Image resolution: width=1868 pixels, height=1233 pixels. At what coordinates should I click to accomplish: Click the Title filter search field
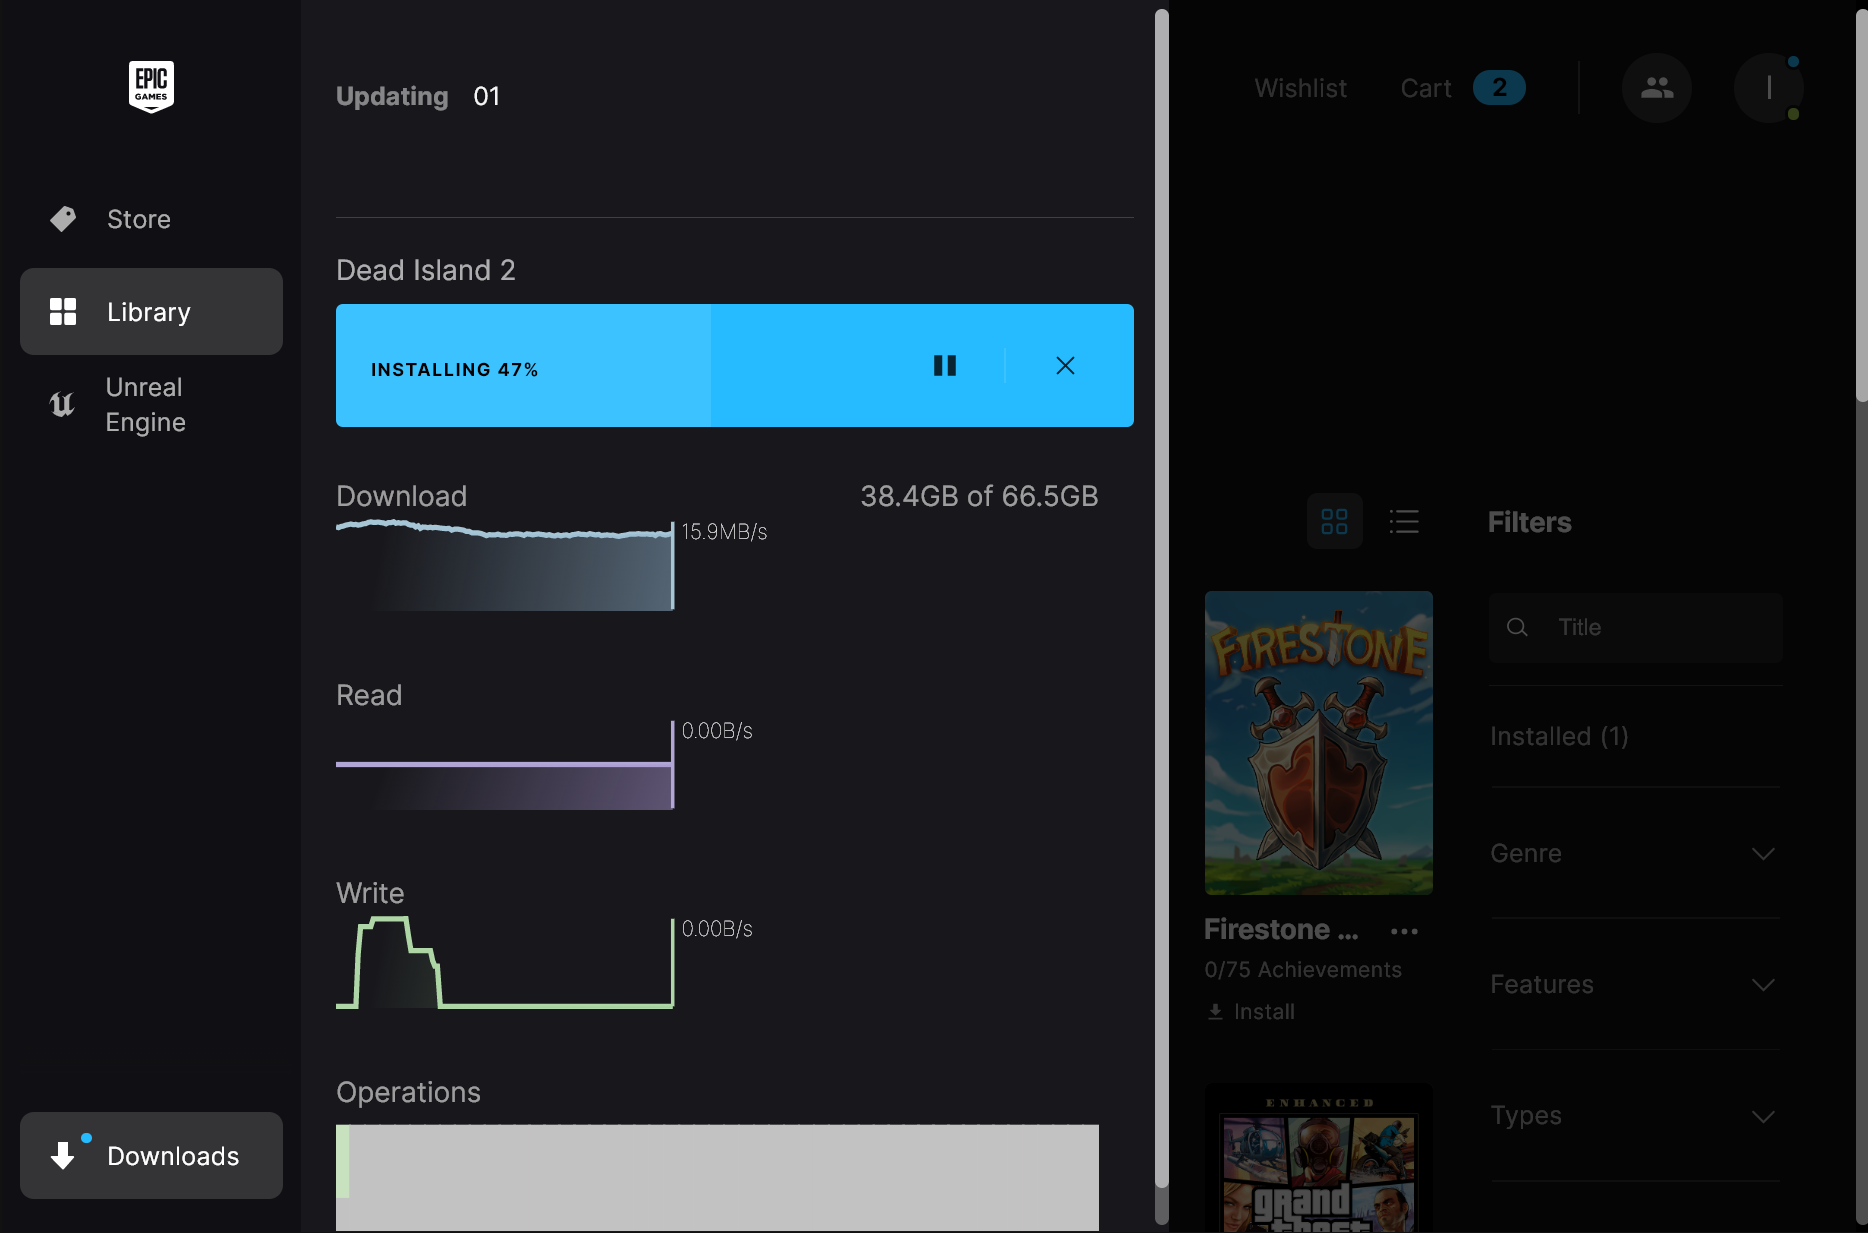1636,628
